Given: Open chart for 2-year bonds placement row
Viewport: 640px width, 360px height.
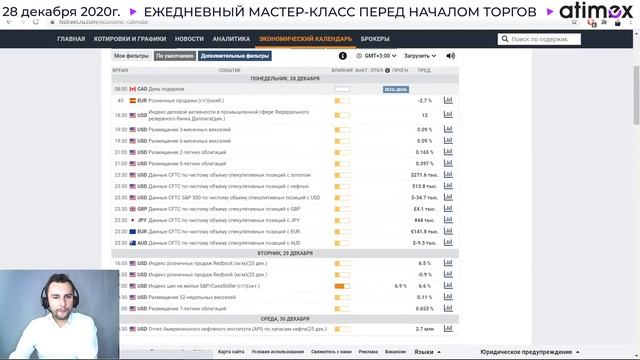Looking at the screenshot, I should (x=448, y=152).
